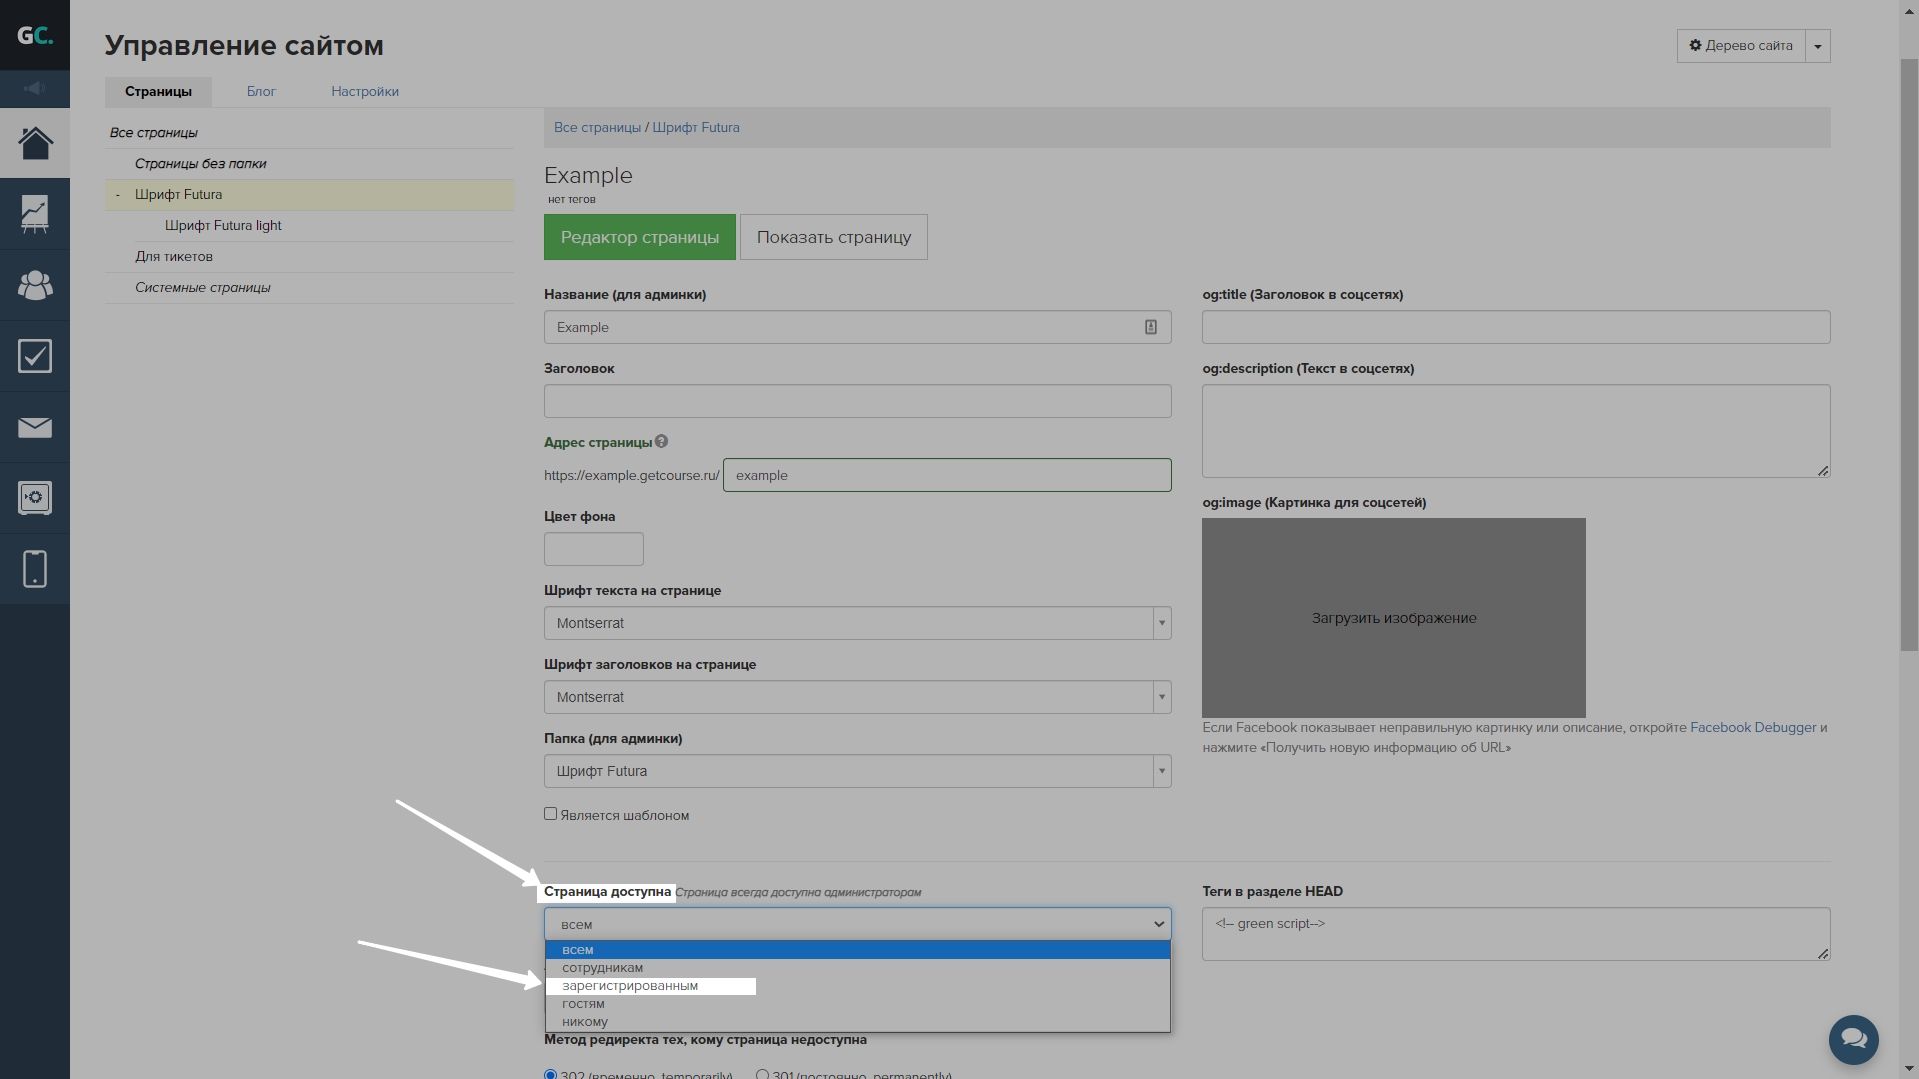The width and height of the screenshot is (1919, 1079).
Task: Switch to the Настройки tab
Action: (365, 91)
